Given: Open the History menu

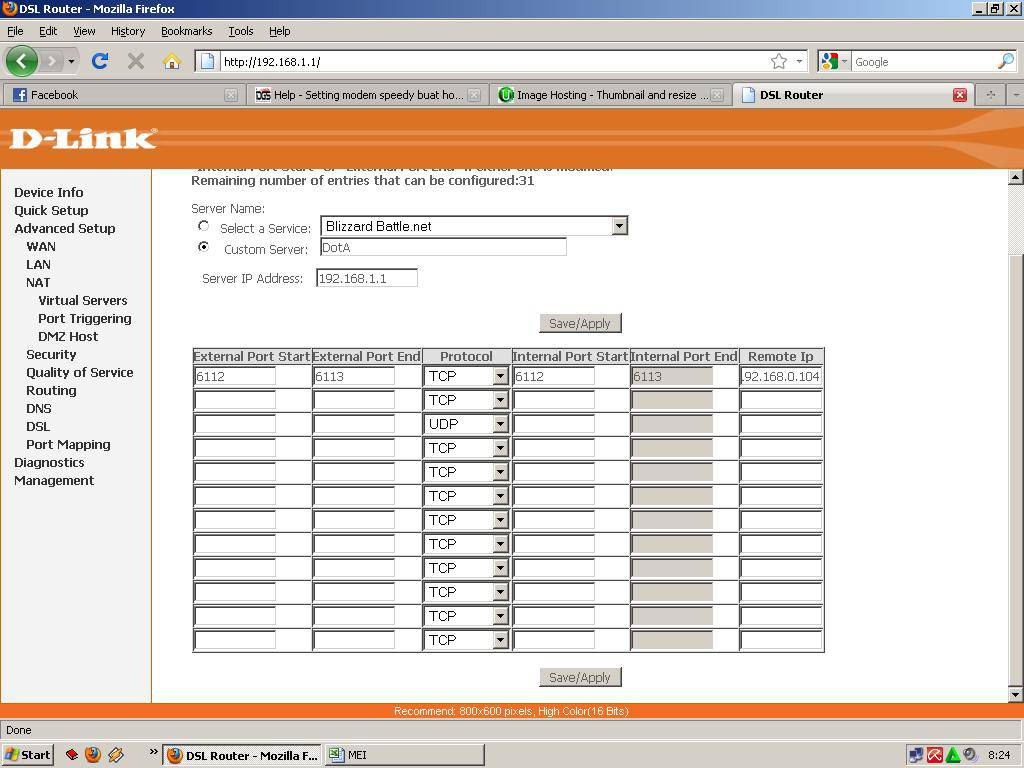Looking at the screenshot, I should (x=128, y=31).
